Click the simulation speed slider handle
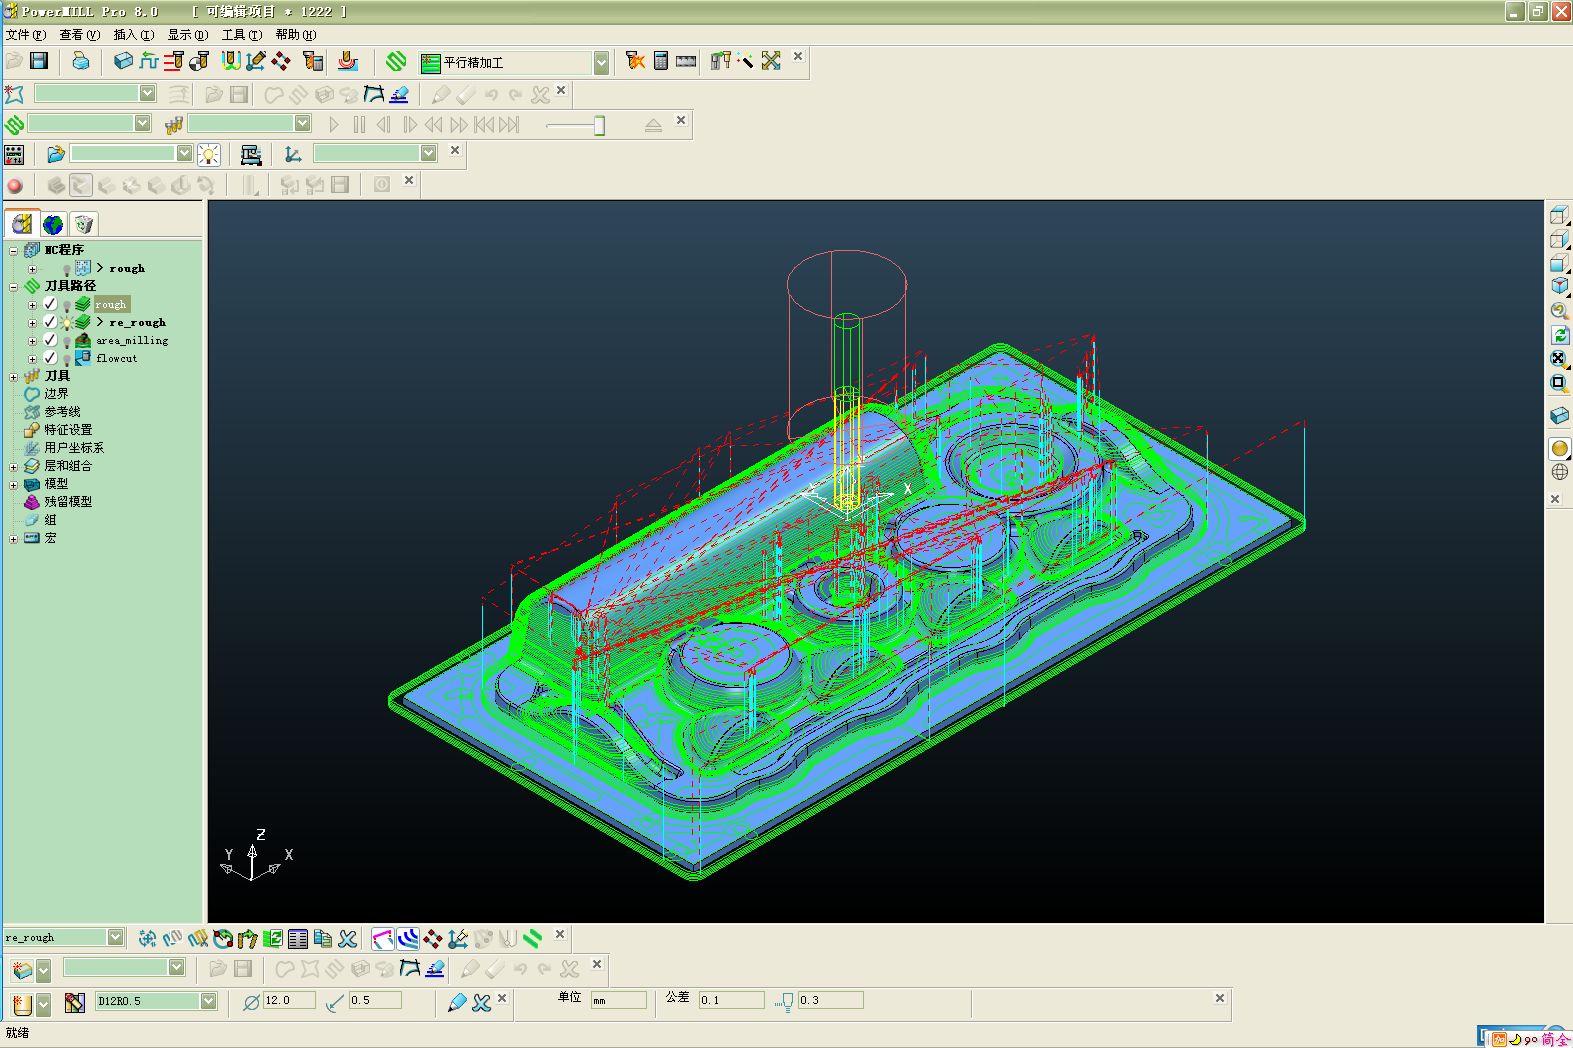This screenshot has height=1048, width=1573. click(599, 125)
